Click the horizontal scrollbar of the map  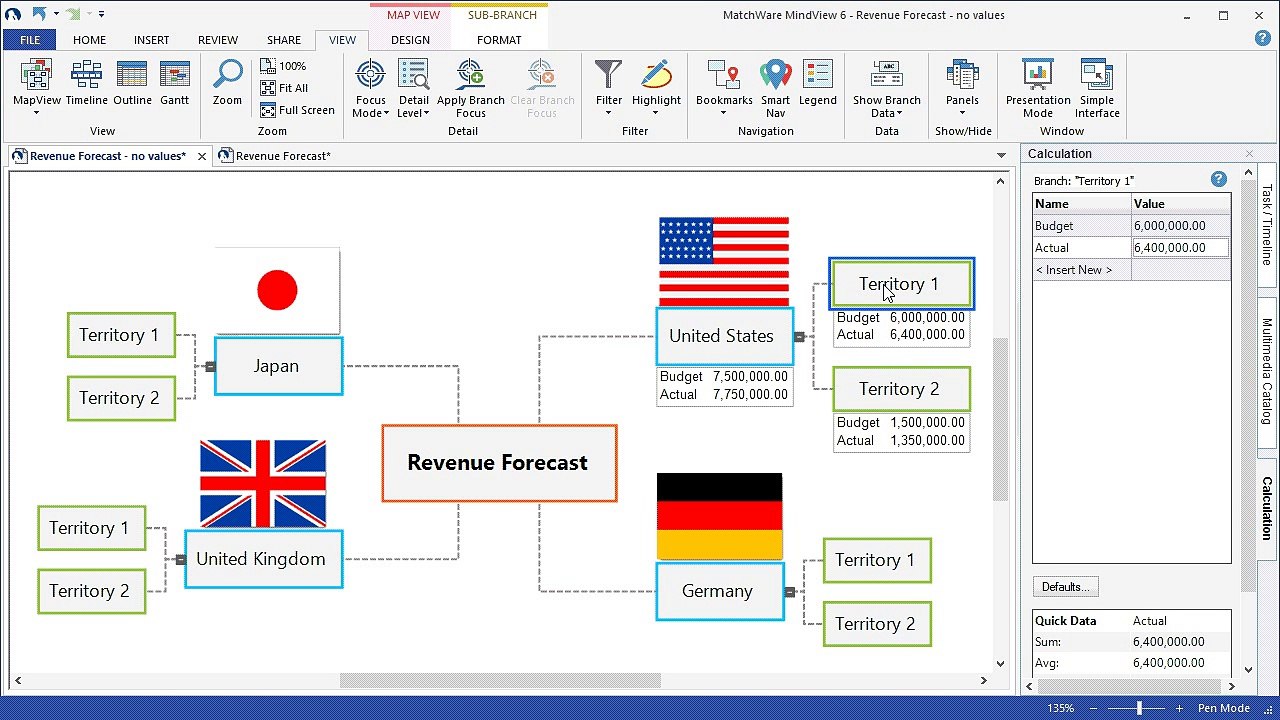pos(500,681)
